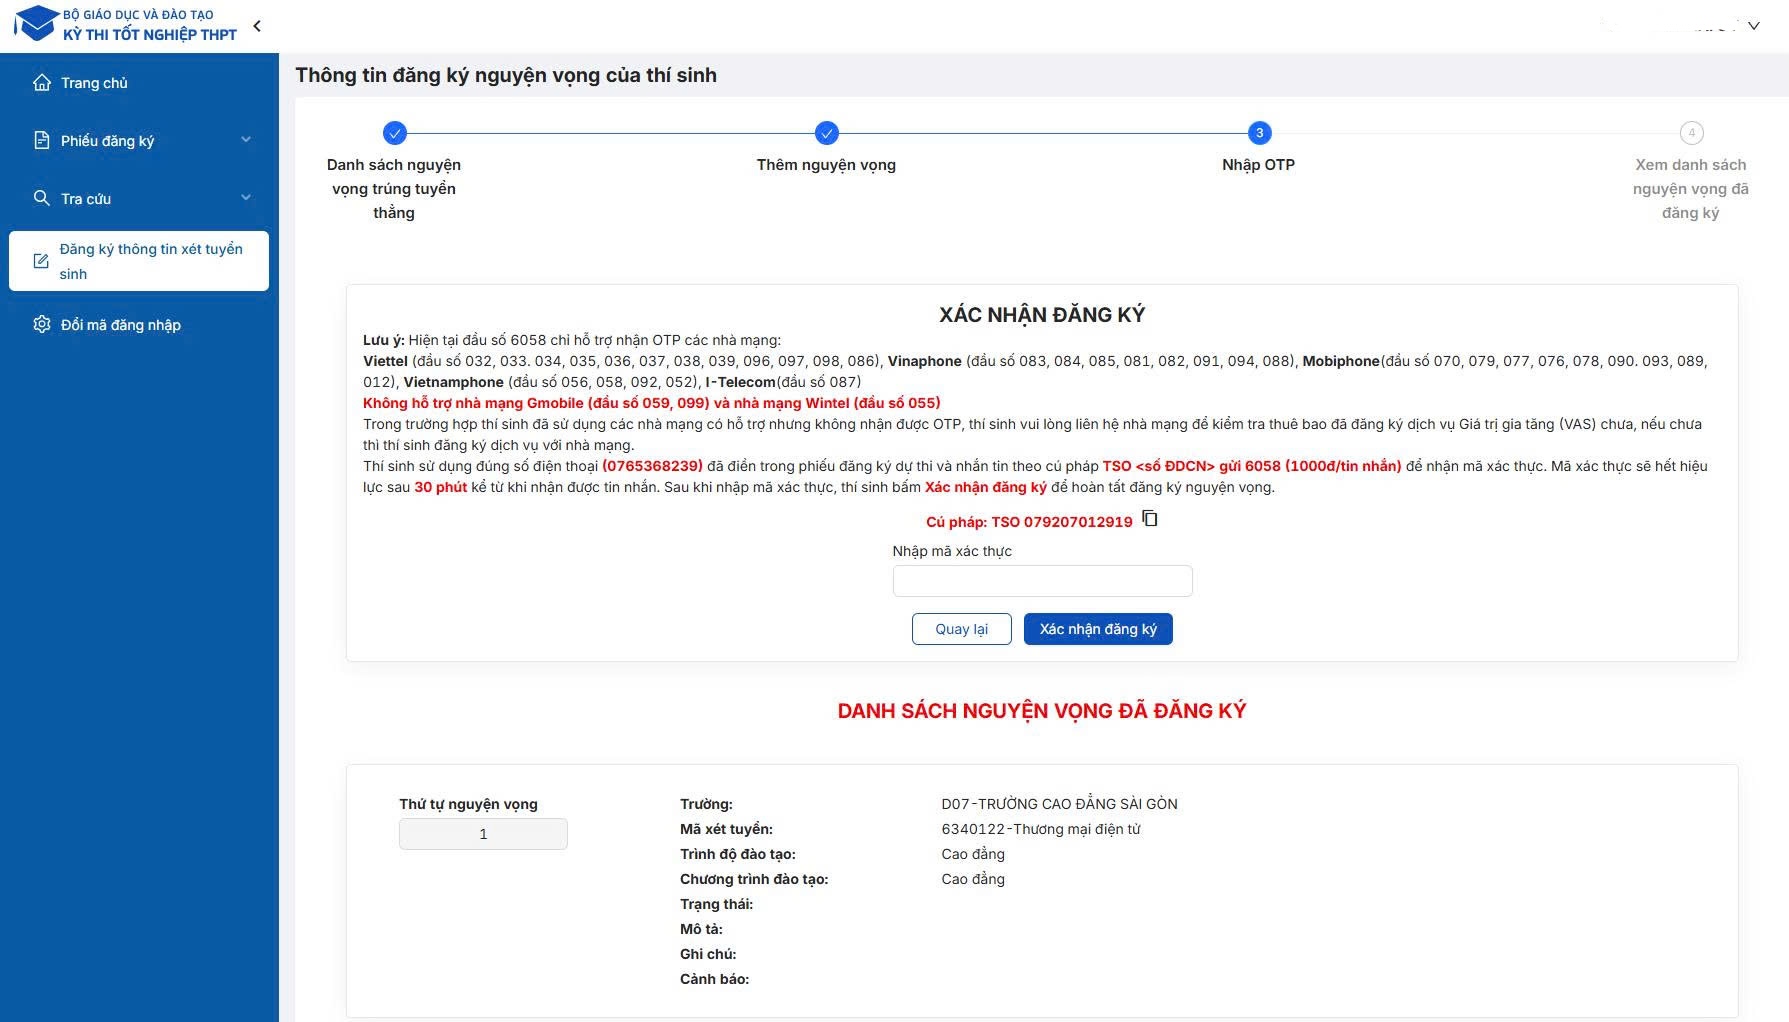Screen dimensions: 1789x1022
Task: Select Đổi mã đăng nhập menu item
Action: (x=120, y=325)
